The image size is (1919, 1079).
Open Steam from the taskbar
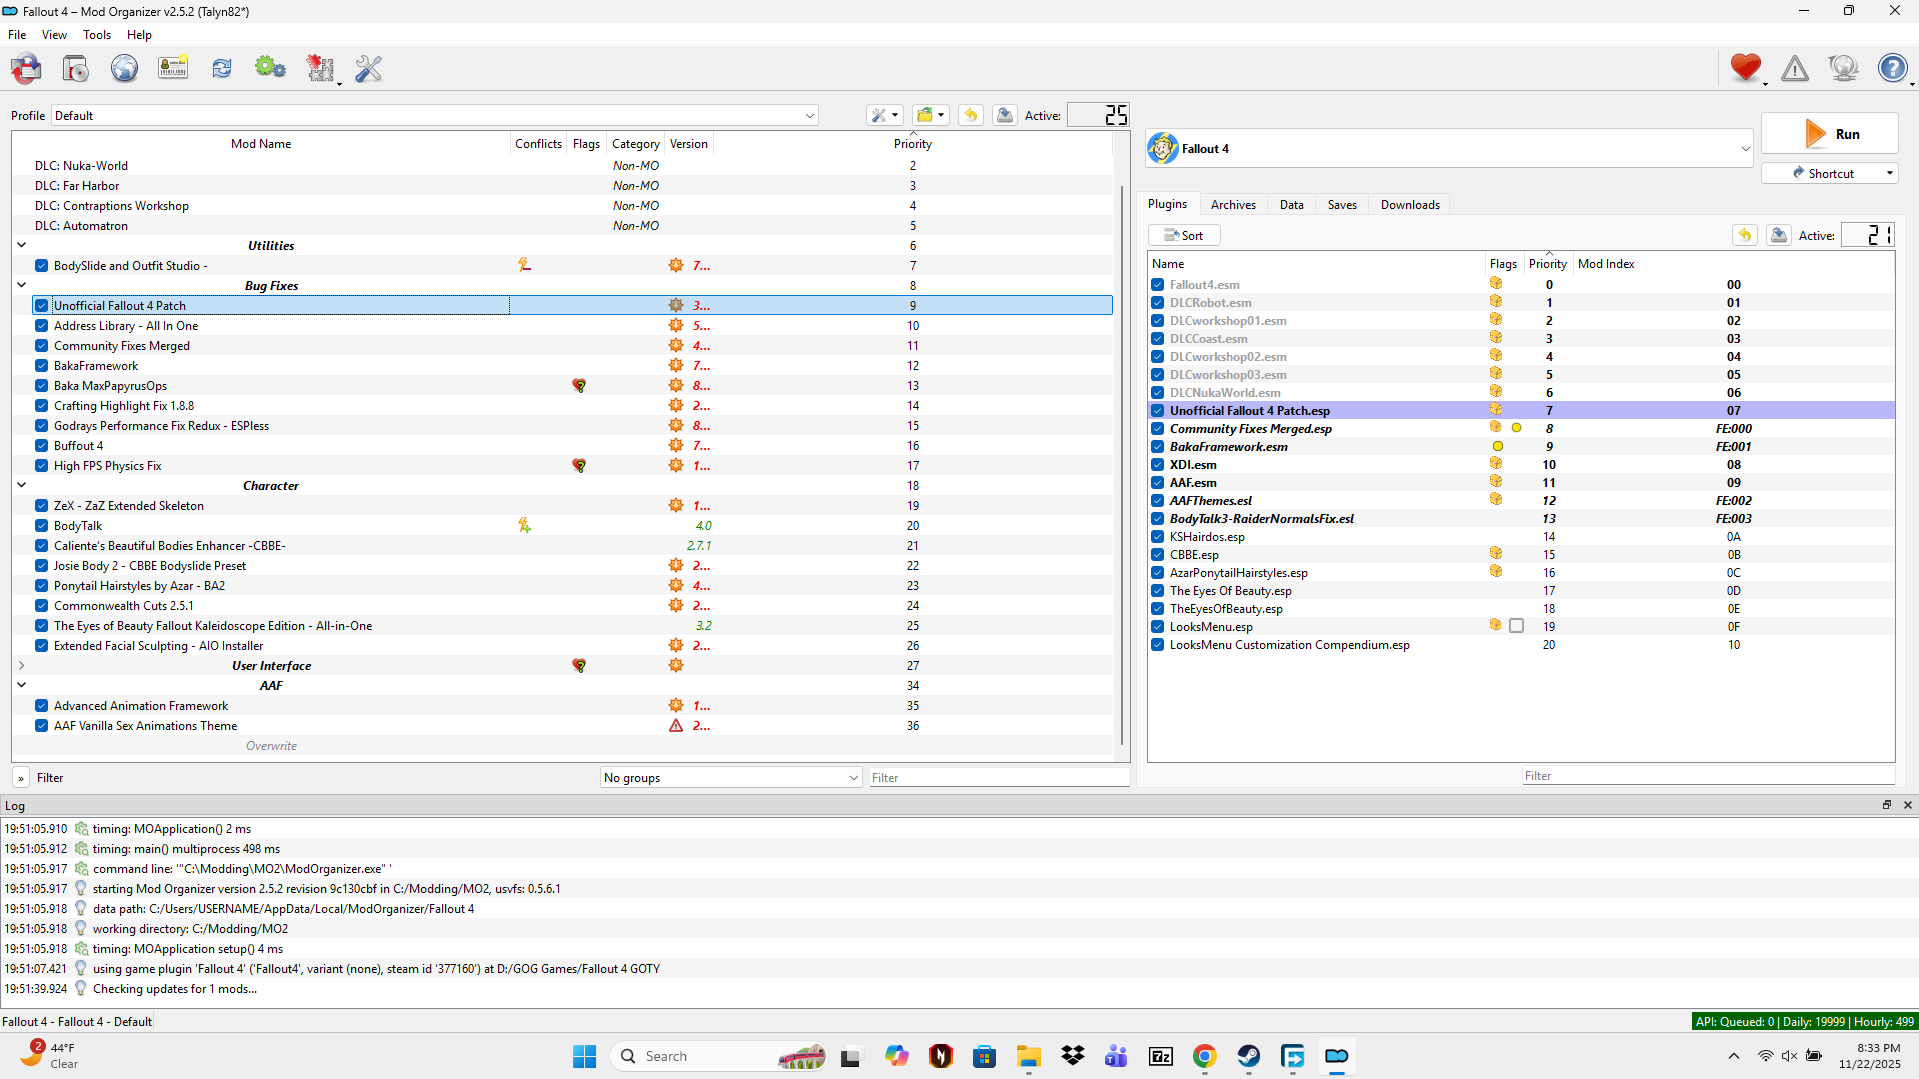[x=1248, y=1056]
